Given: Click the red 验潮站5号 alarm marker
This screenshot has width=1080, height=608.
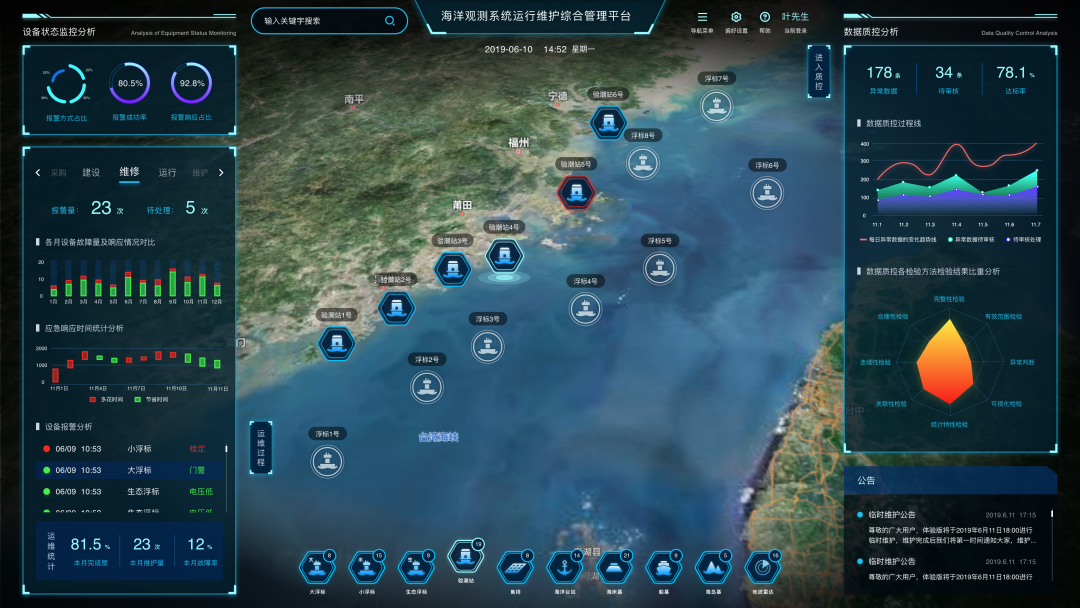Looking at the screenshot, I should point(577,193).
